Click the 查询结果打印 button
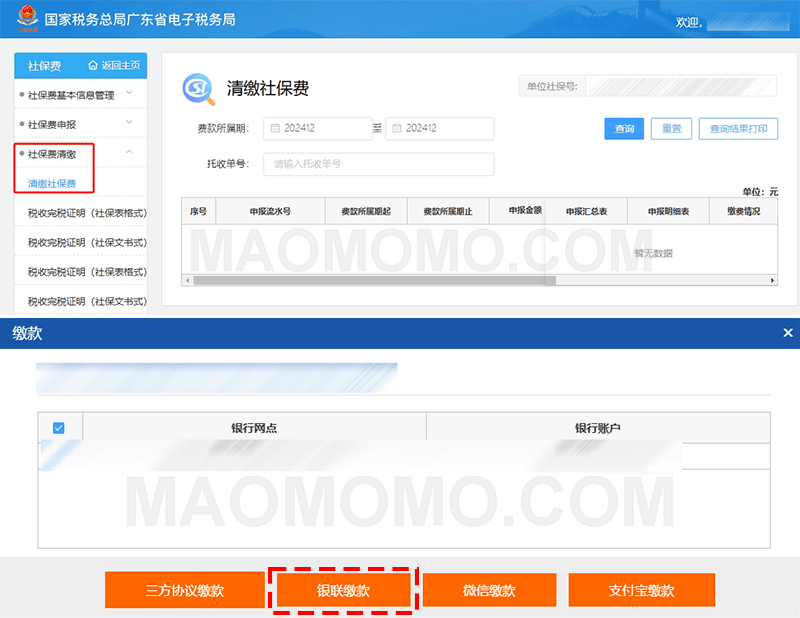This screenshot has height=618, width=800. pos(738,129)
